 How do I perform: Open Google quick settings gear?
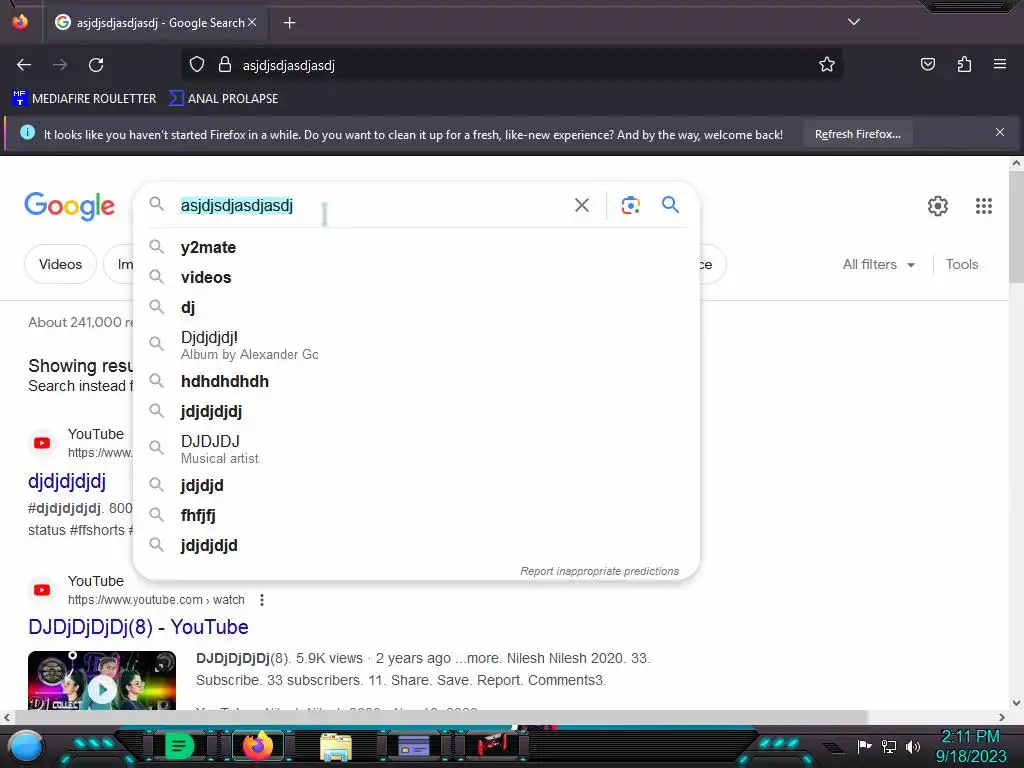pyautogui.click(x=938, y=206)
